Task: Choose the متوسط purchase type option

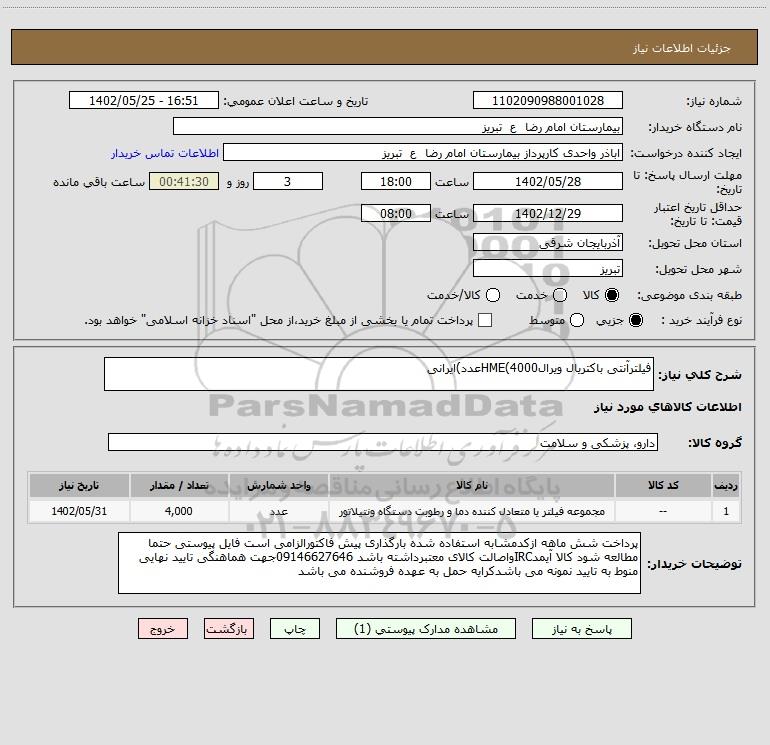Action: coord(577,320)
